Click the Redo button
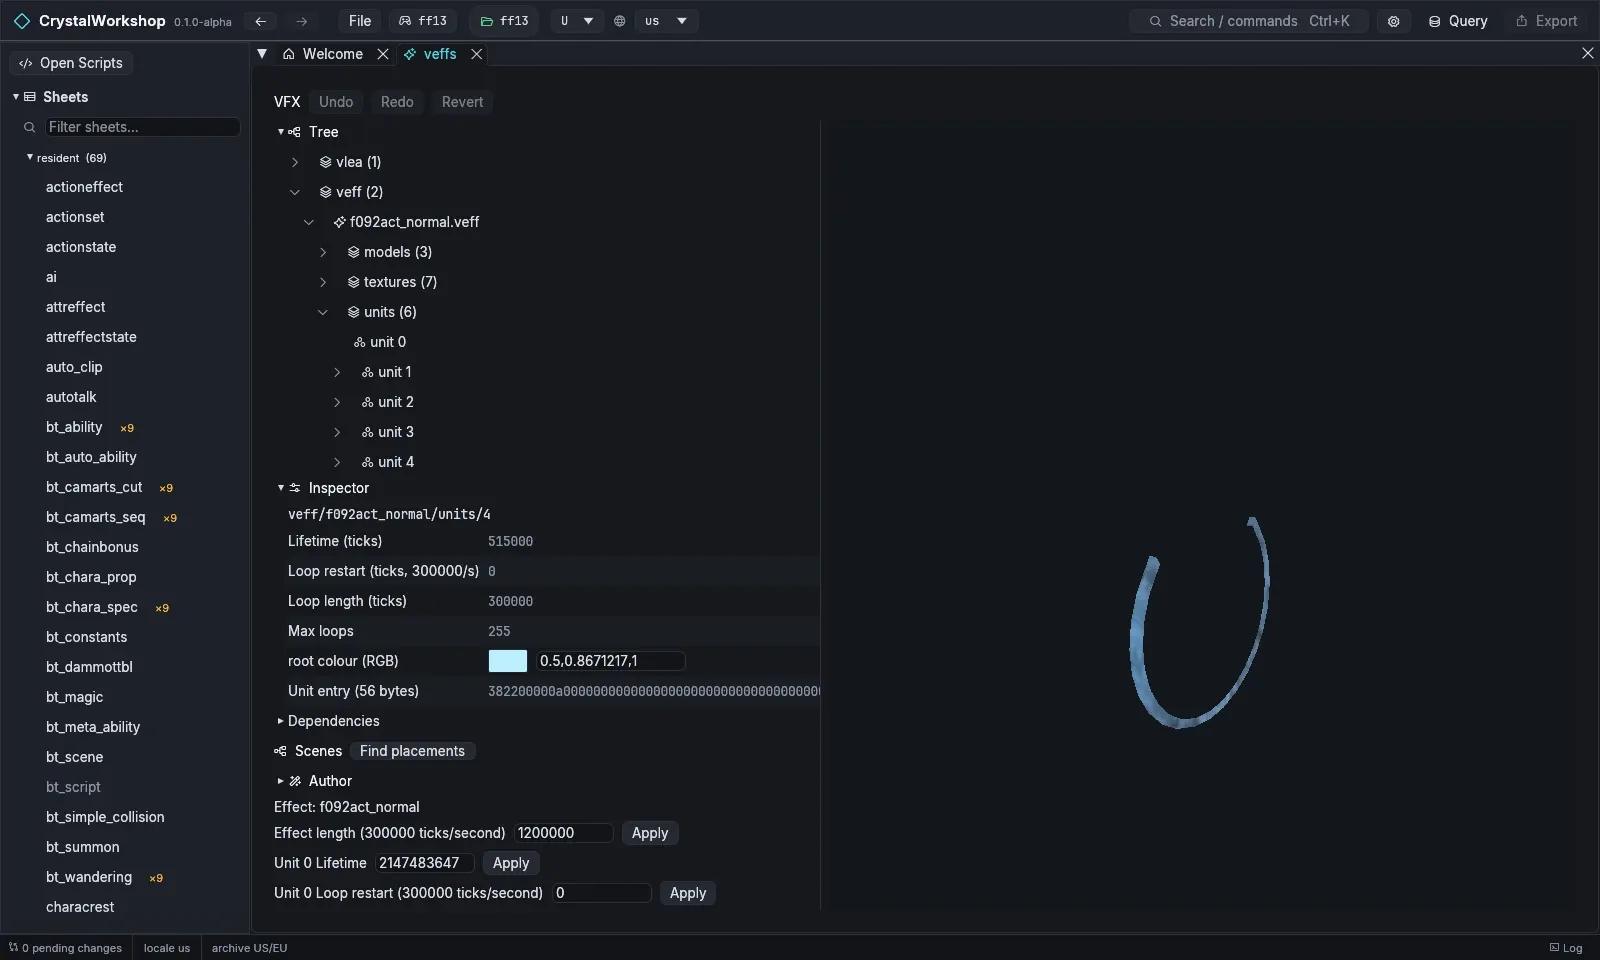 point(397,102)
